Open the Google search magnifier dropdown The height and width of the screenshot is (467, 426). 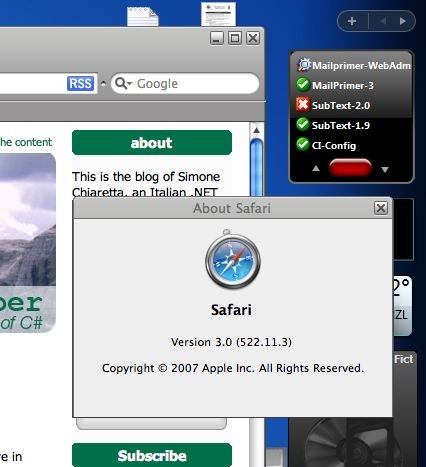tap(123, 84)
